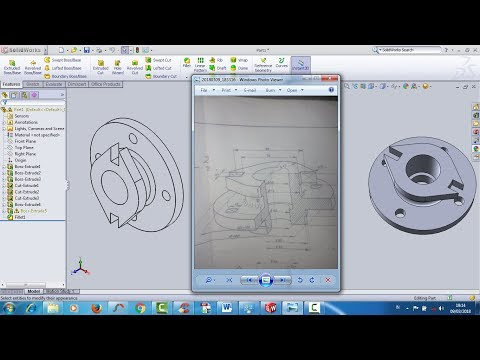Switch to the DimXpert tab
The image size is (480, 360).
pos(77,84)
